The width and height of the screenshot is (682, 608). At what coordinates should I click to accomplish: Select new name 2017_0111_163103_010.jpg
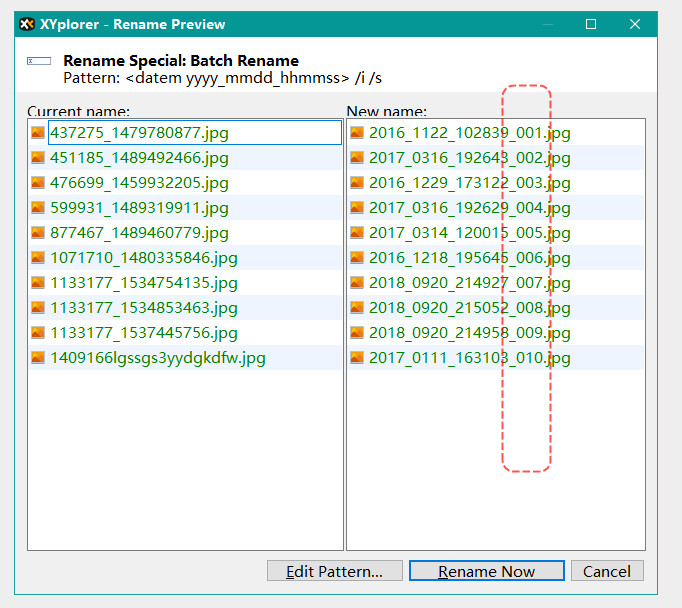(469, 357)
